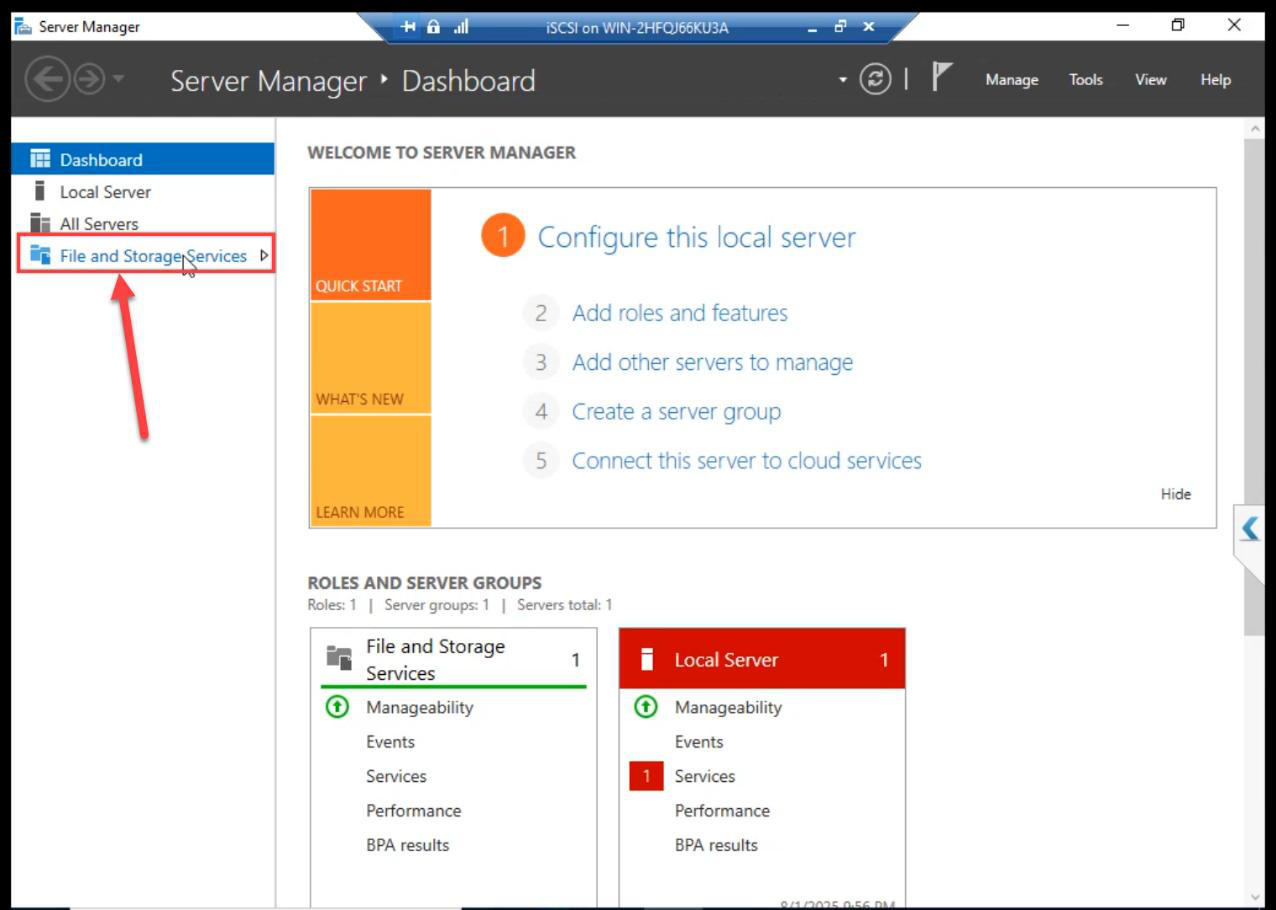Open Services in Local Server tile
The width and height of the screenshot is (1276, 910).
click(705, 776)
